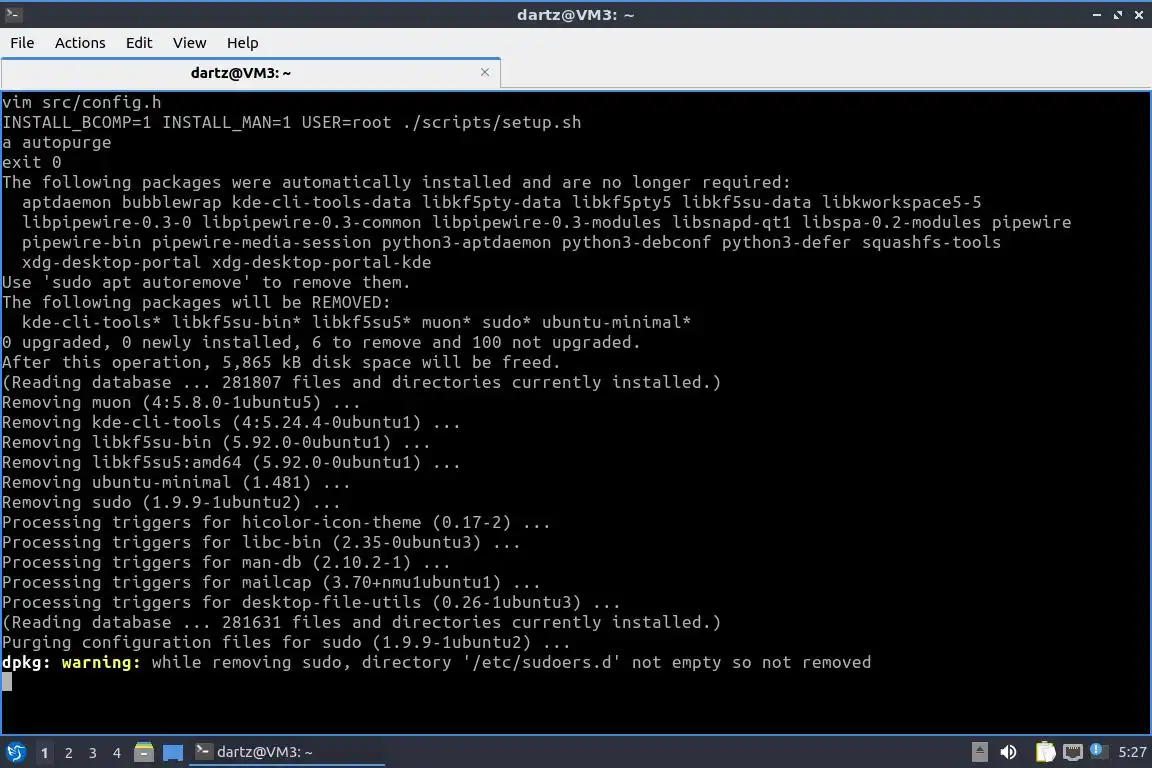Click the 'a autopurge' line
The width and height of the screenshot is (1152, 768).
[x=57, y=143]
